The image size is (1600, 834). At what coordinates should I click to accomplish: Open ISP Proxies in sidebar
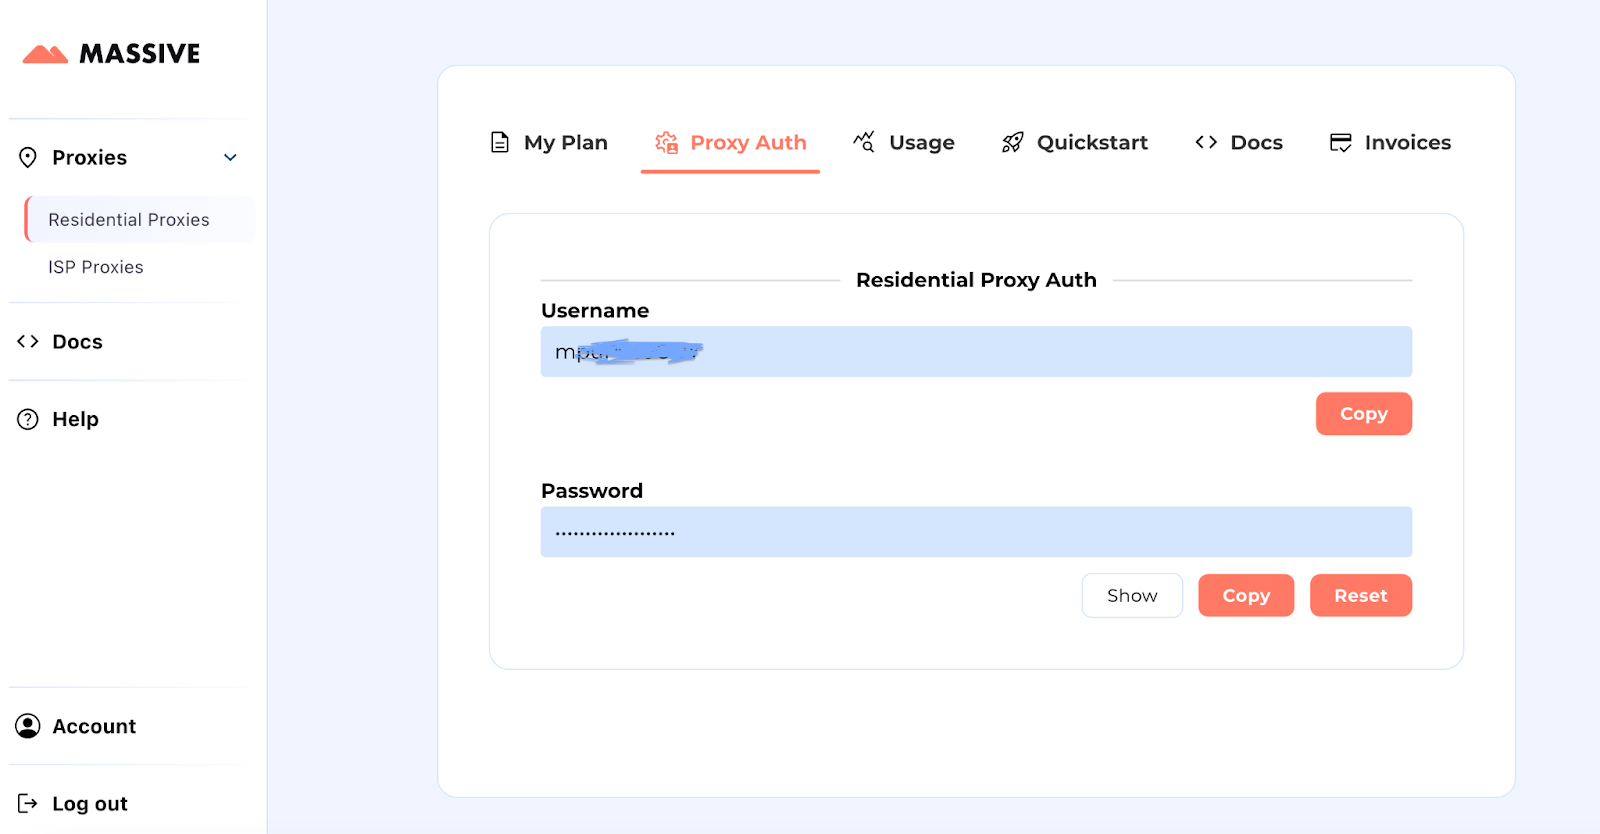pyautogui.click(x=96, y=267)
